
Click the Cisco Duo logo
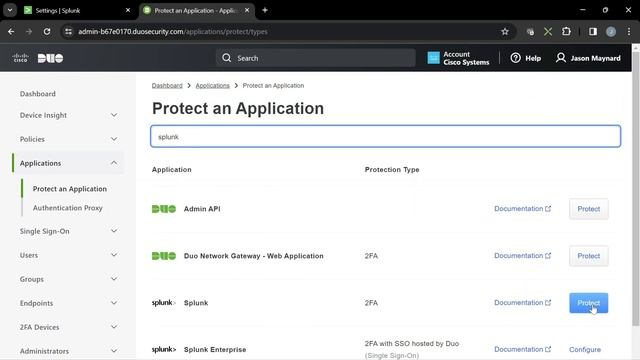pyautogui.click(x=38, y=58)
